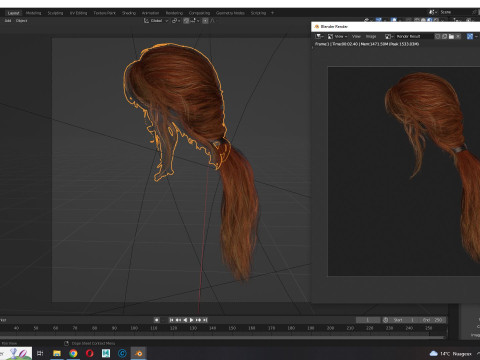Open the snapping options dropdown
Image resolution: width=480 pixels, height=360 pixels.
pyautogui.click(x=195, y=21)
